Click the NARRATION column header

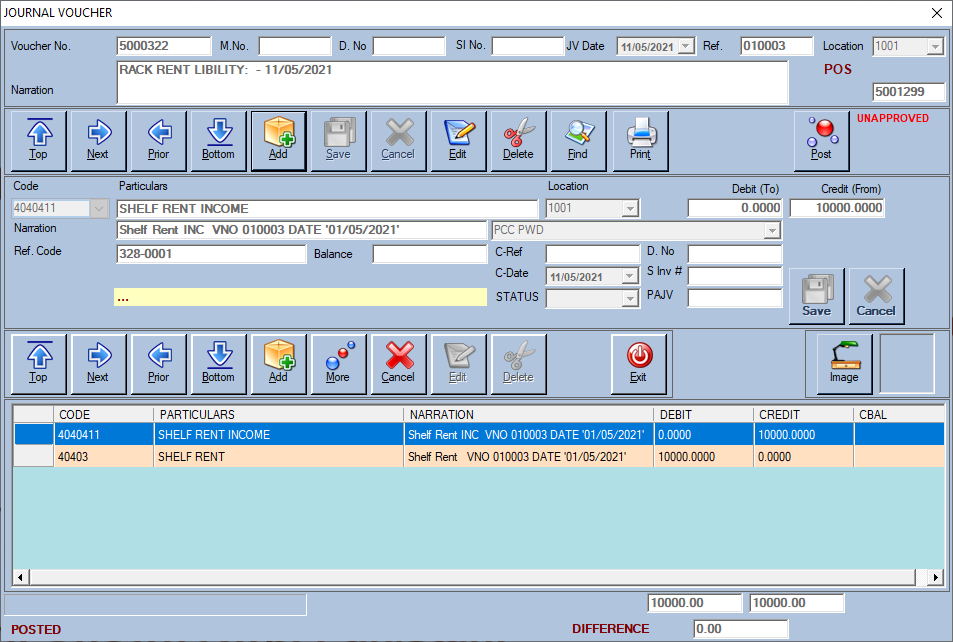pos(528,415)
